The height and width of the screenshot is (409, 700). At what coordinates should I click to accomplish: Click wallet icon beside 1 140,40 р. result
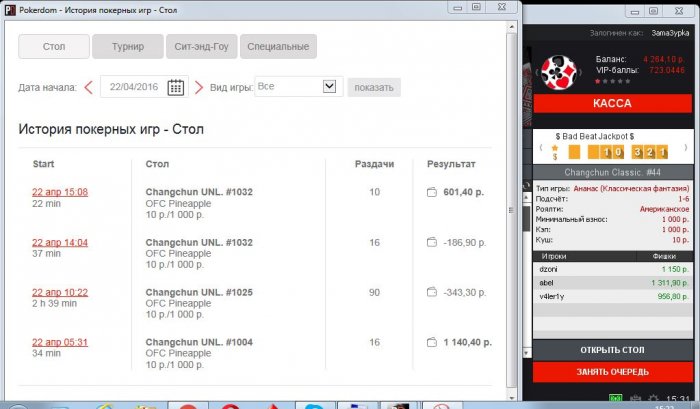click(x=432, y=342)
